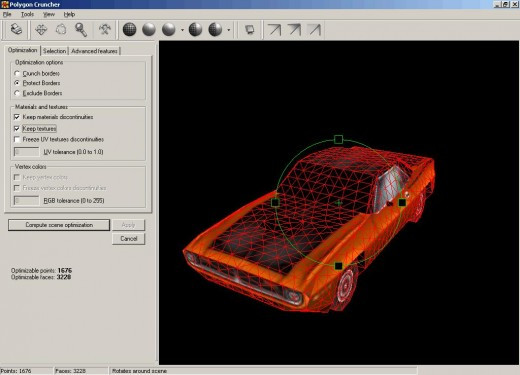Switch to the Advanced features tab

click(x=94, y=51)
